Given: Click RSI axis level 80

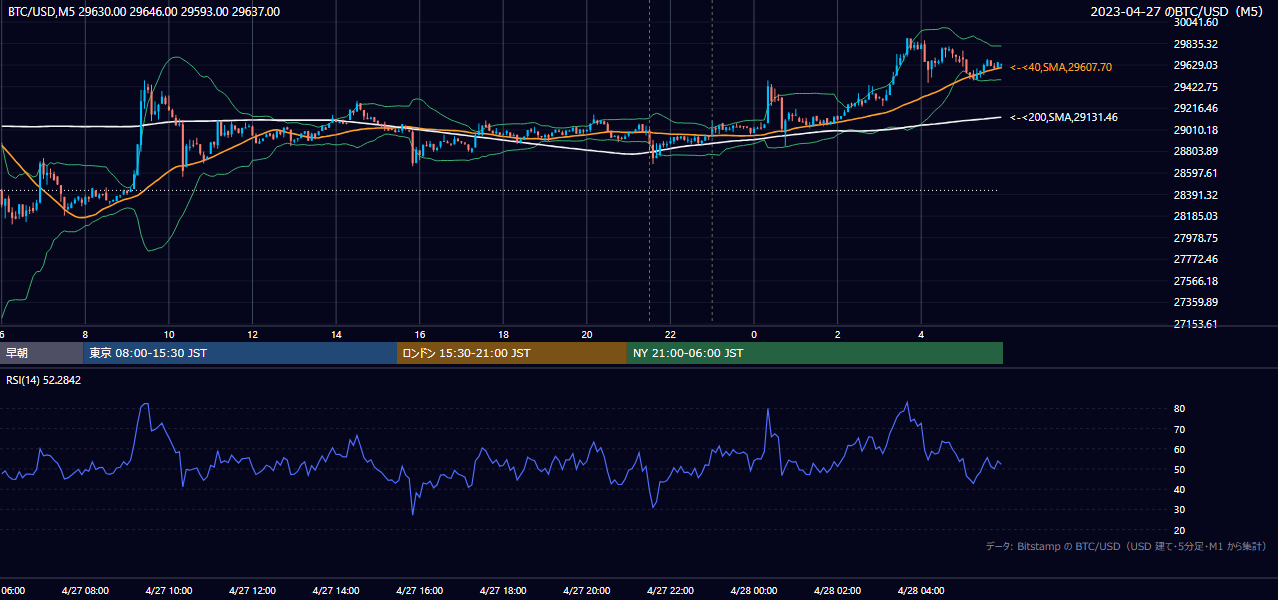Looking at the screenshot, I should click(x=1180, y=409).
